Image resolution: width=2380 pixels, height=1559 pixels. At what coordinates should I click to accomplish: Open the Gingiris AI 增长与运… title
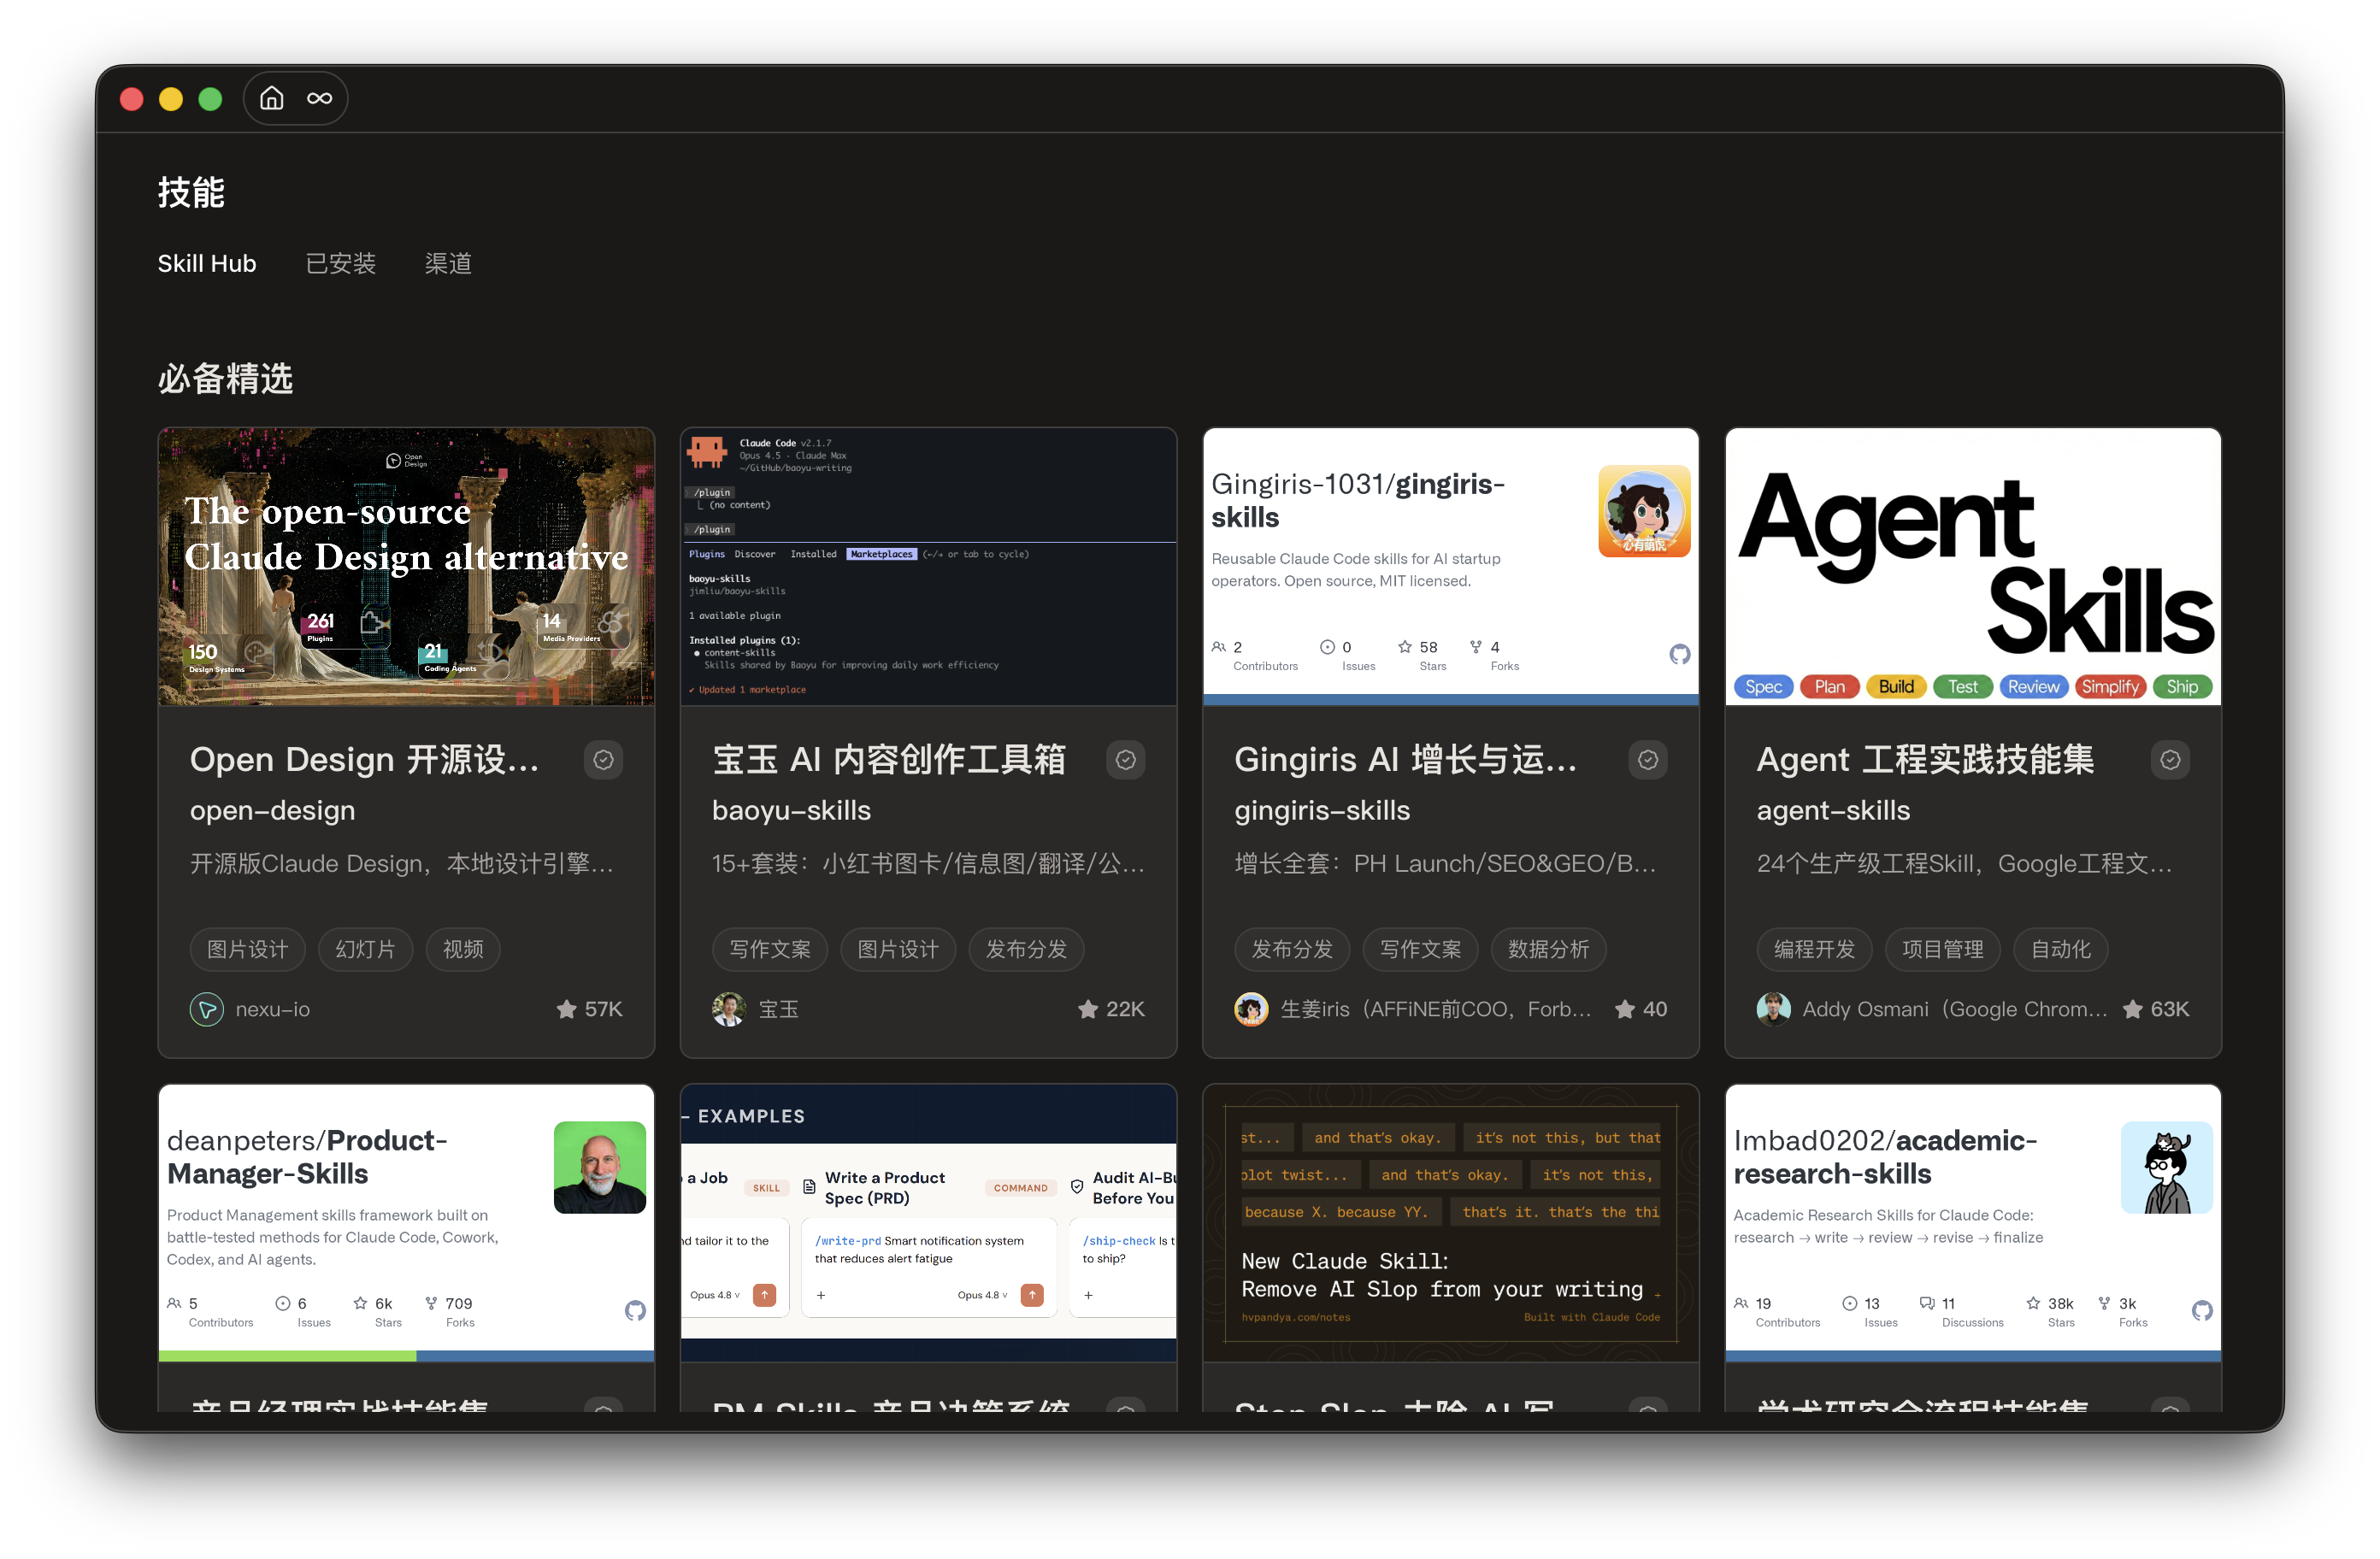tap(1406, 760)
